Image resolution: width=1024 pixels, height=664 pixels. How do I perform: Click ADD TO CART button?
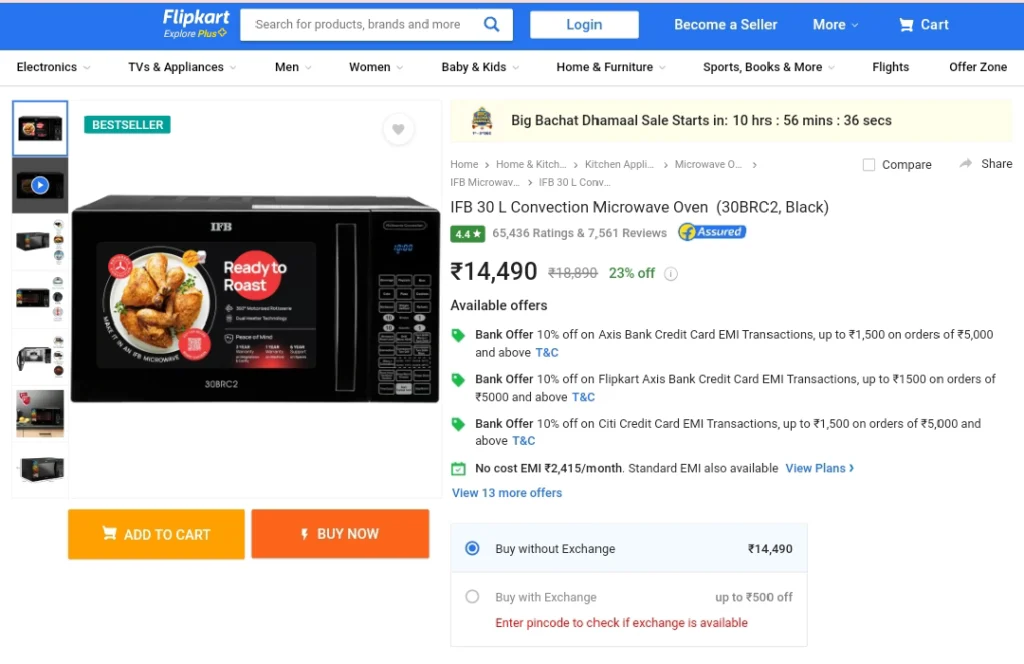click(156, 534)
